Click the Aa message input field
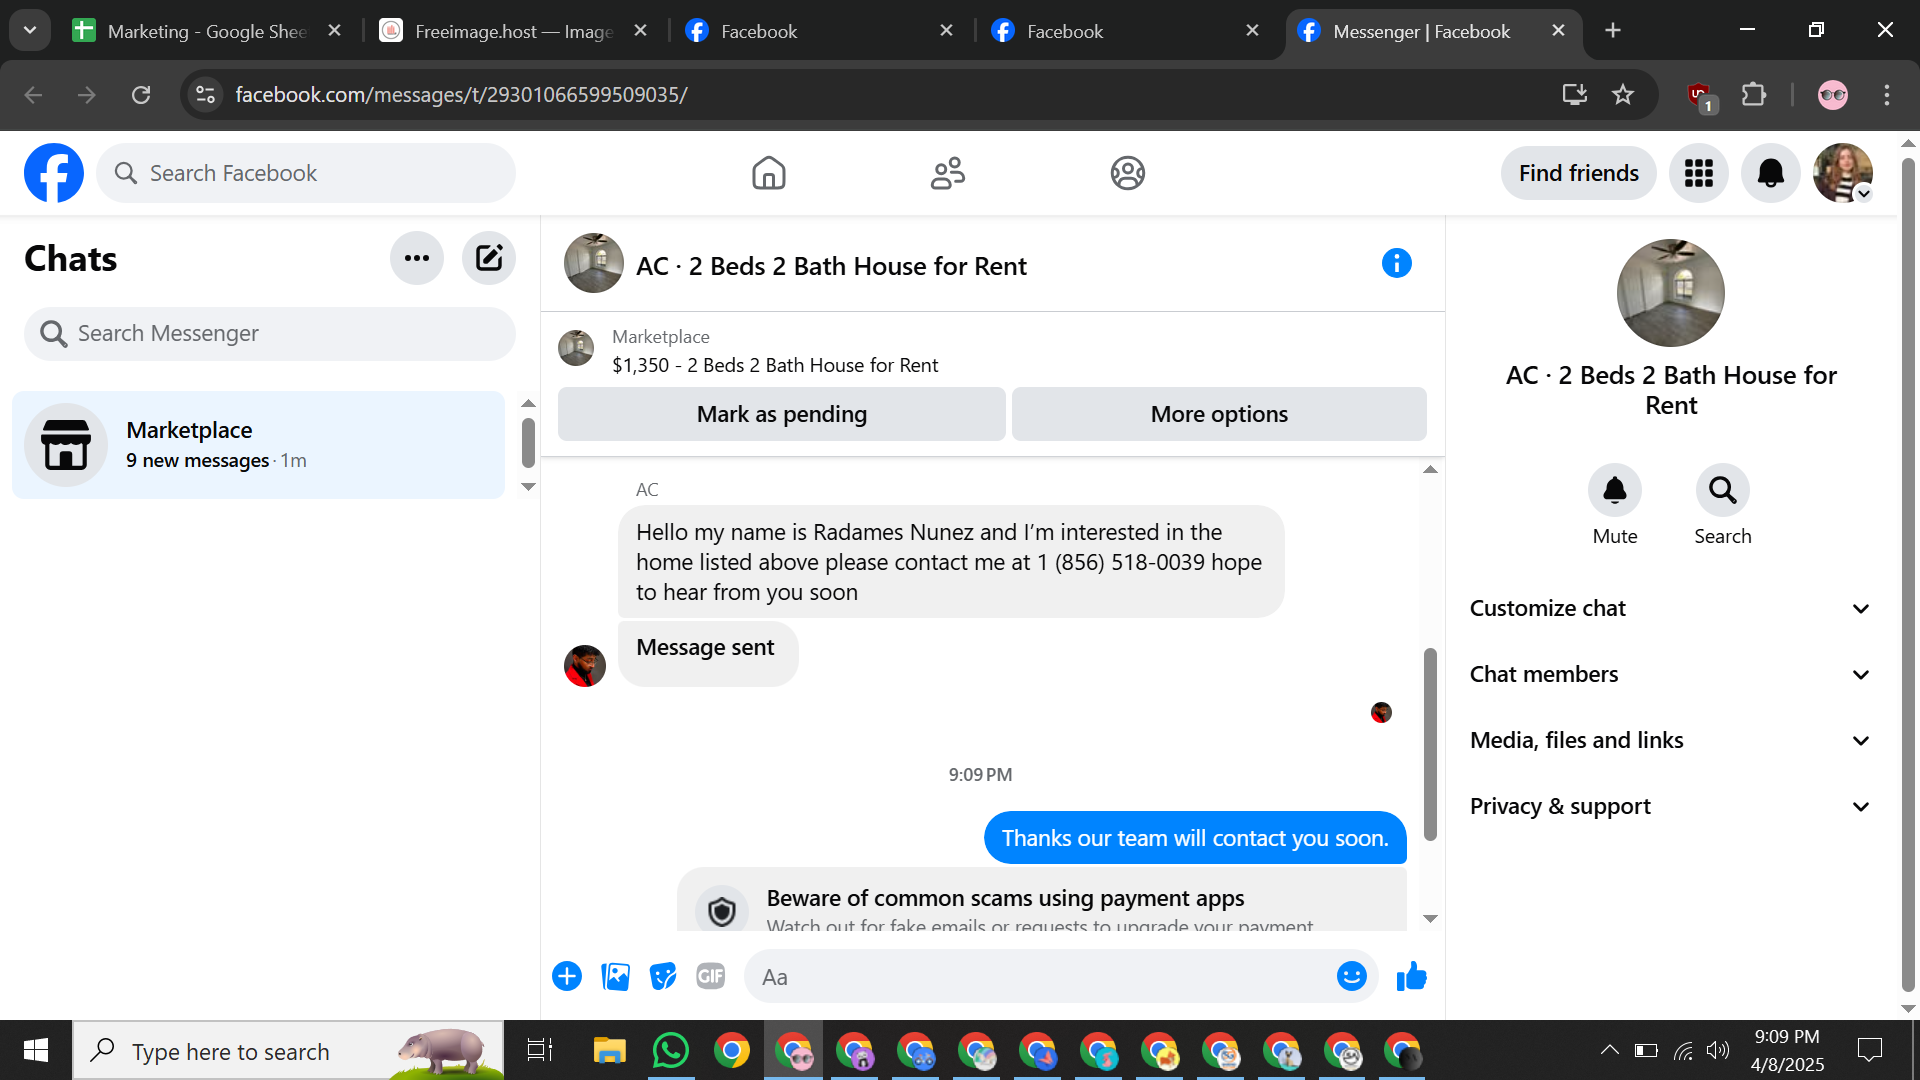Screen dimensions: 1920x1080 coord(1040,977)
